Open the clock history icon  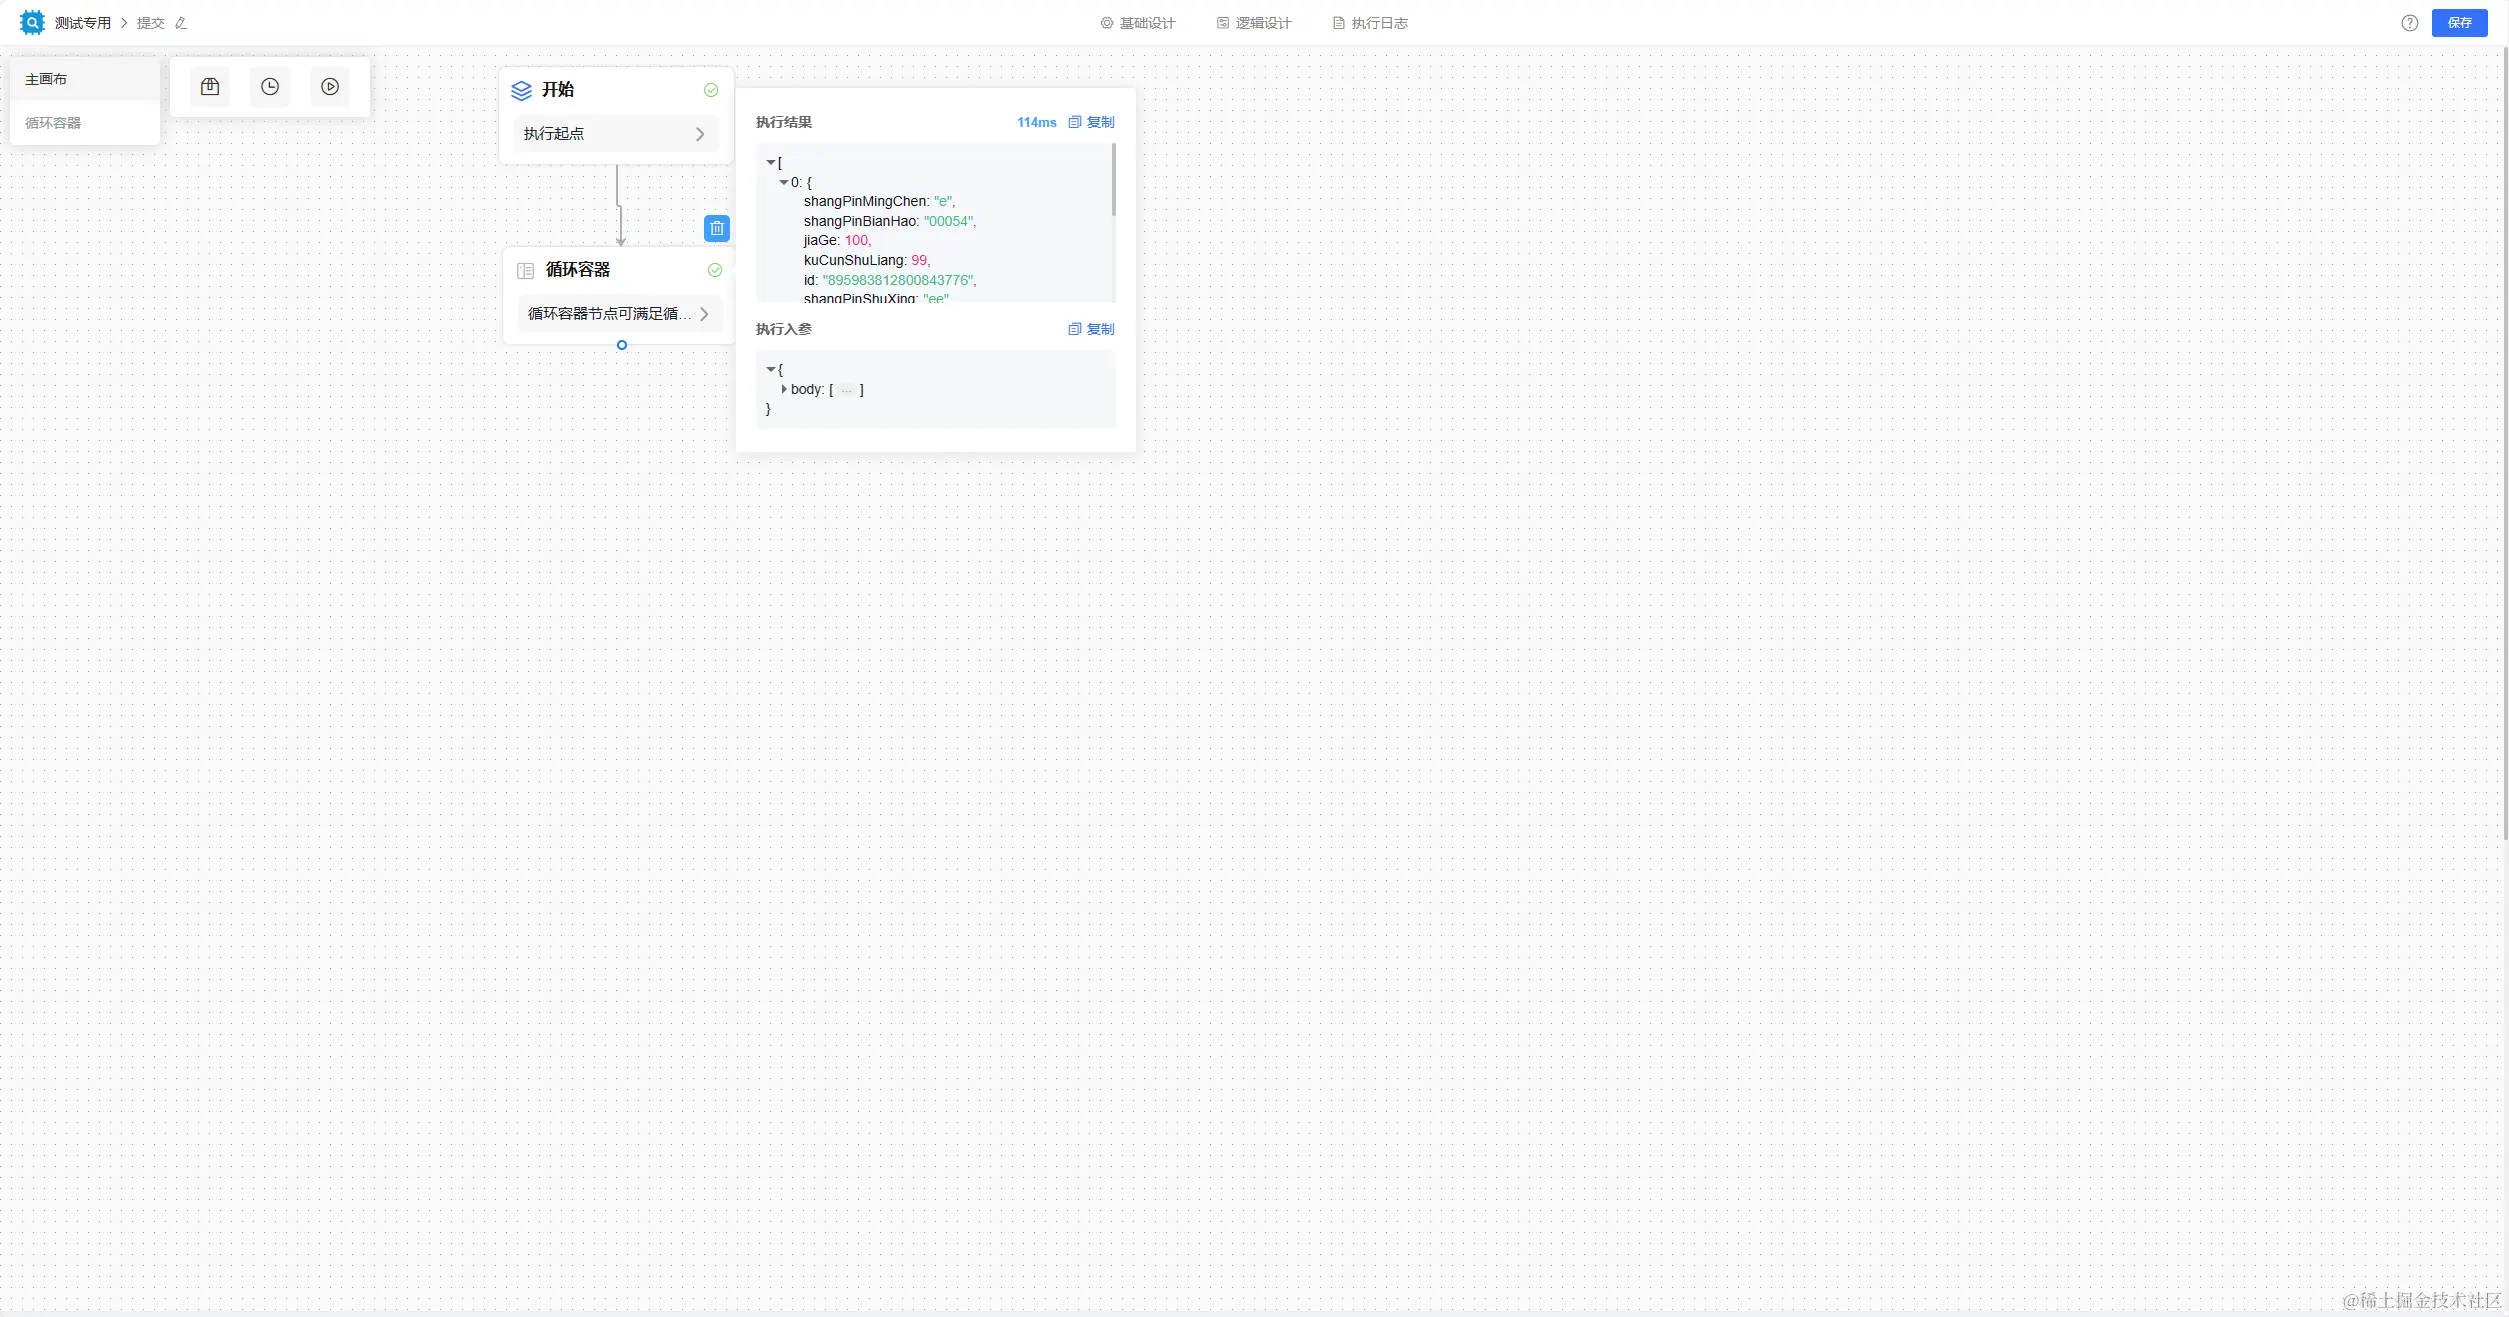click(x=270, y=87)
